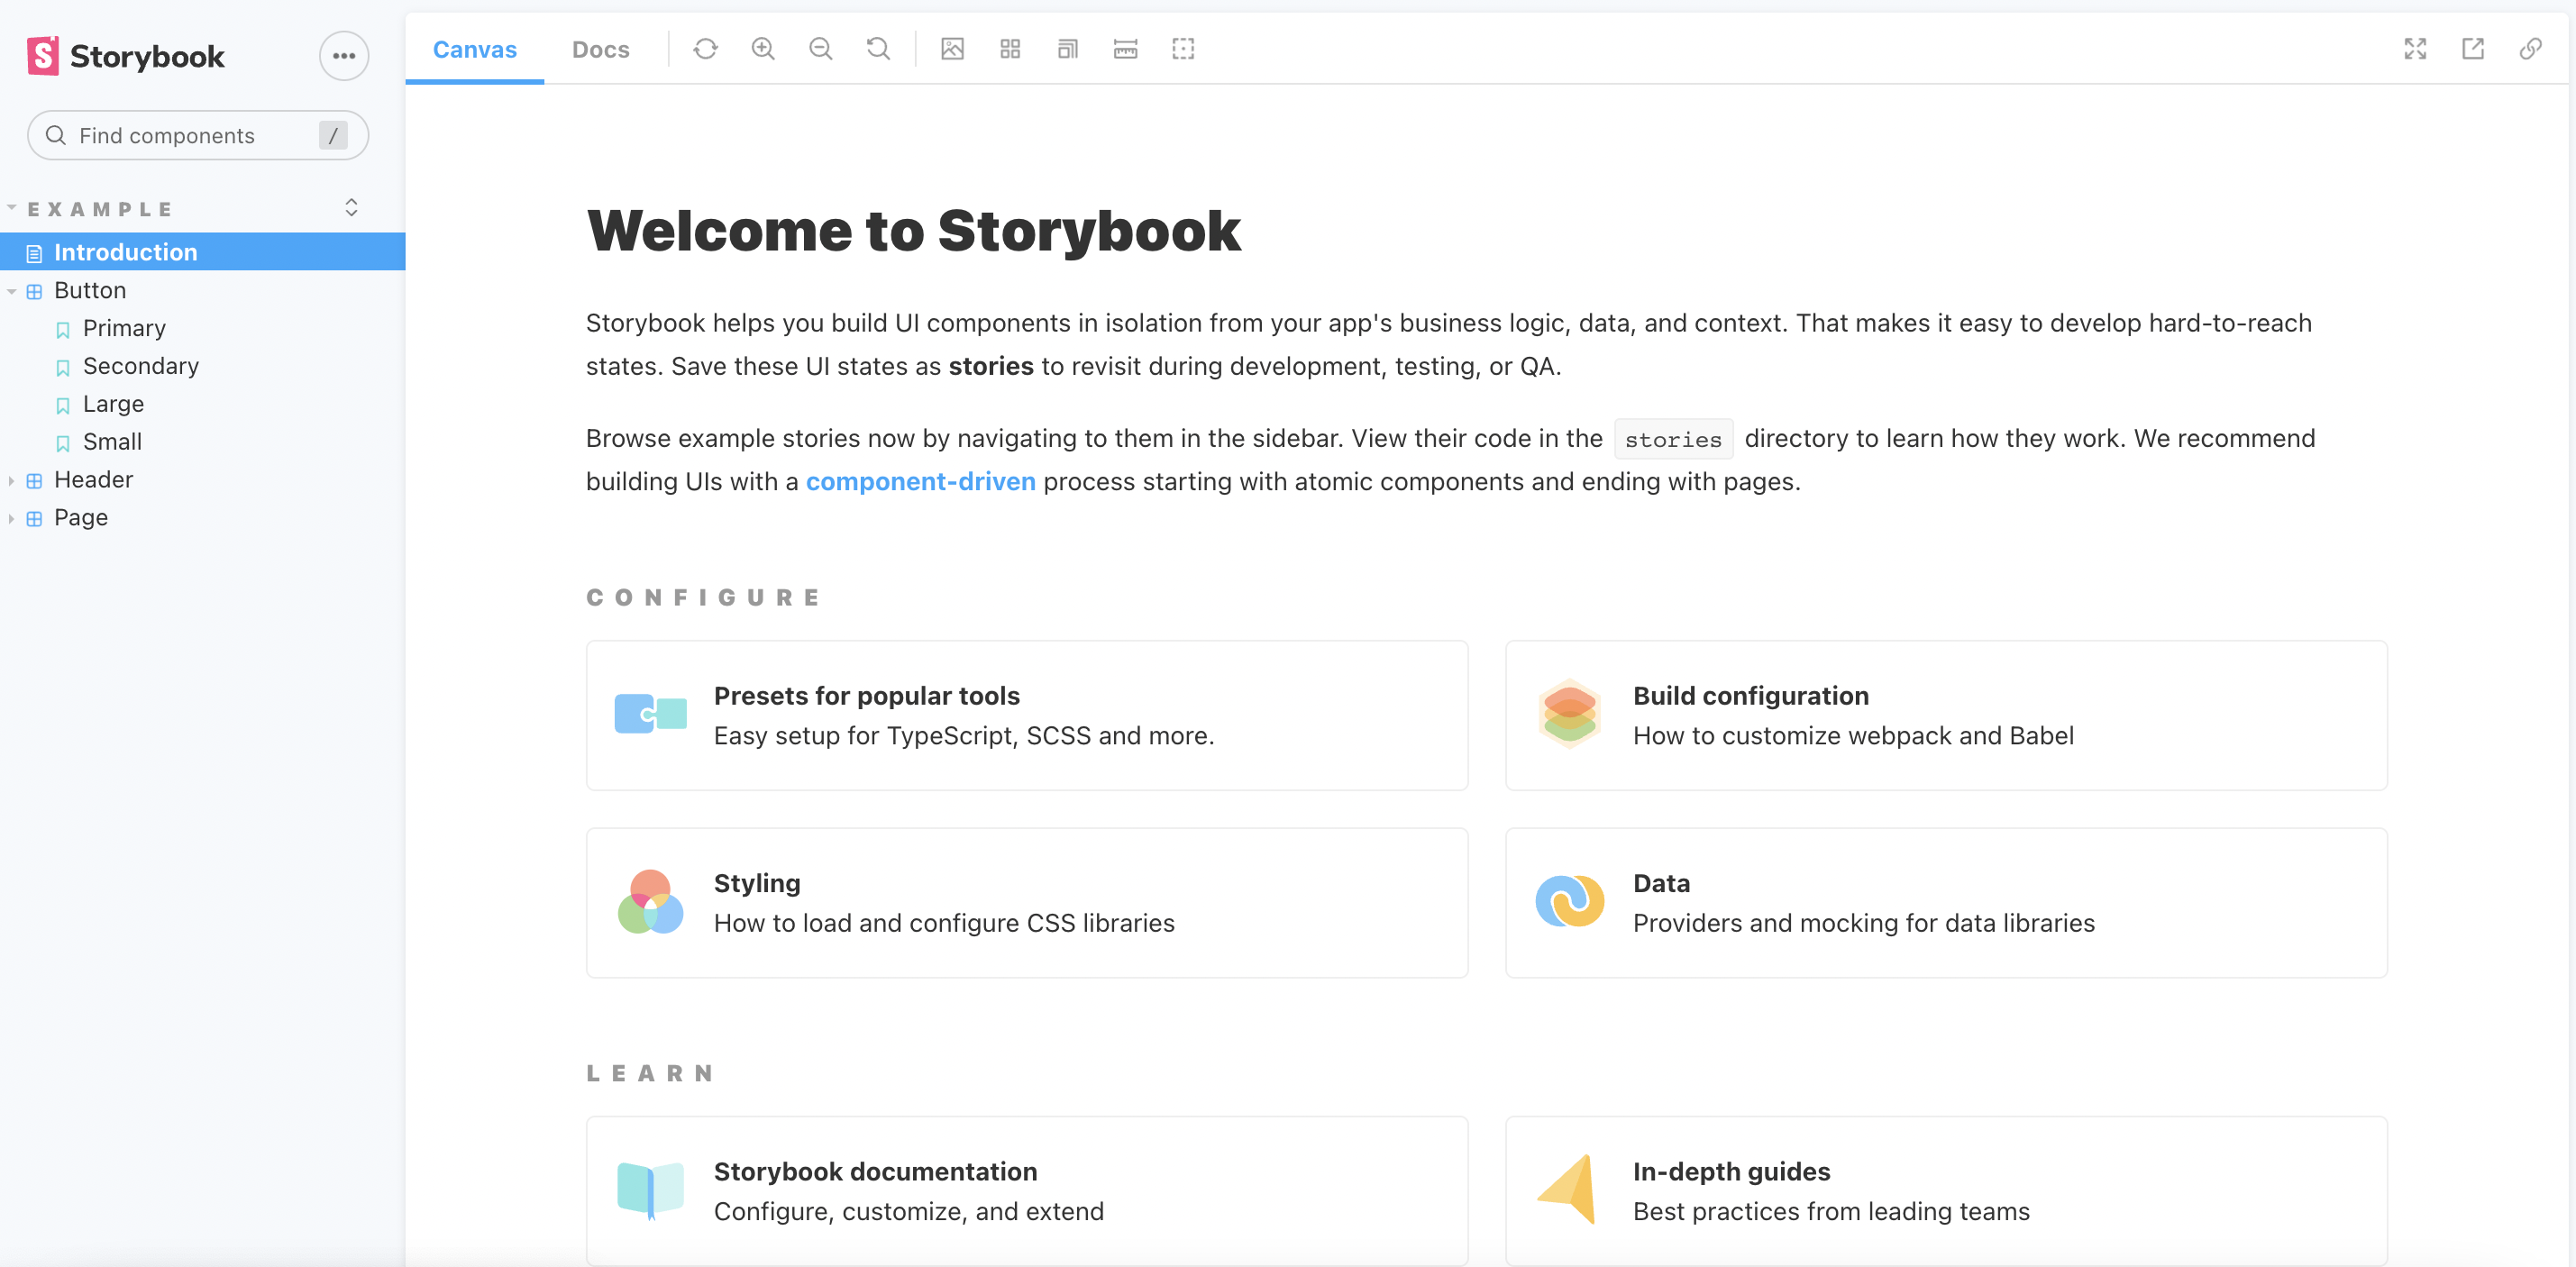Zoom in on the canvas
Screen dimensions: 2576x1267
coord(763,49)
